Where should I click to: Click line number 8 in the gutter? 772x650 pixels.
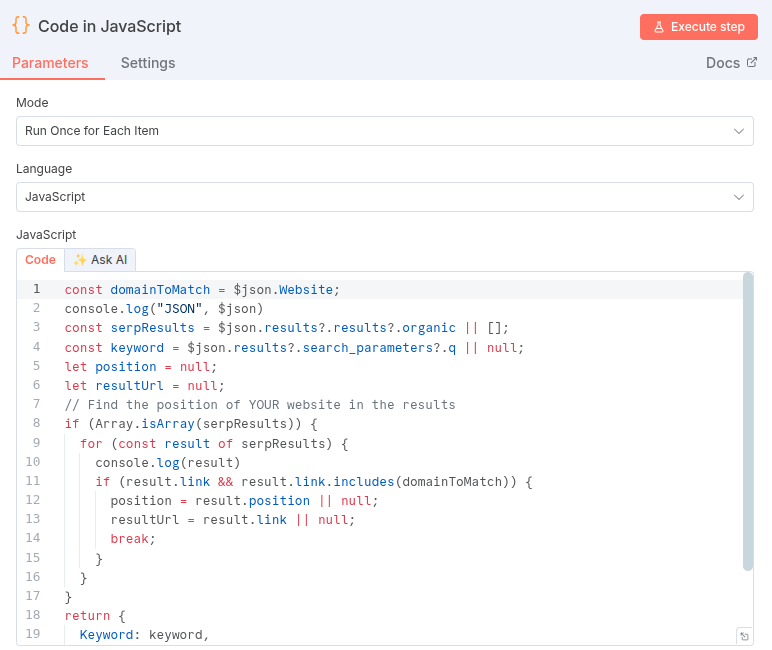click(x=36, y=423)
